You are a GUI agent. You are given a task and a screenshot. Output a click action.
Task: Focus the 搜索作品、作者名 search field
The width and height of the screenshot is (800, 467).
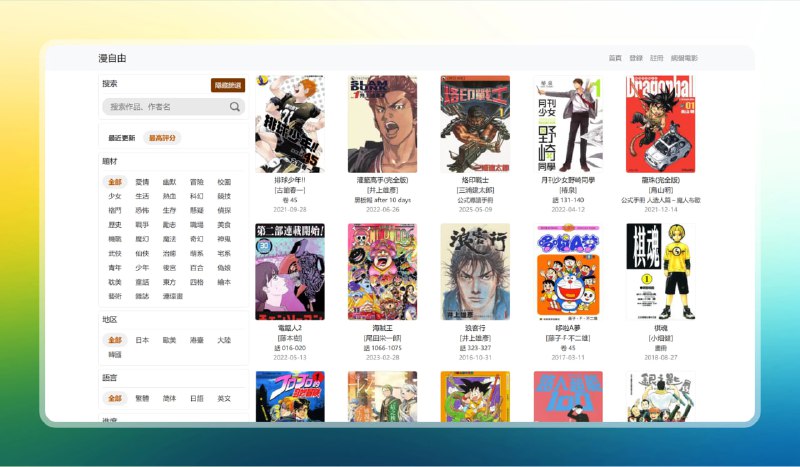point(165,107)
